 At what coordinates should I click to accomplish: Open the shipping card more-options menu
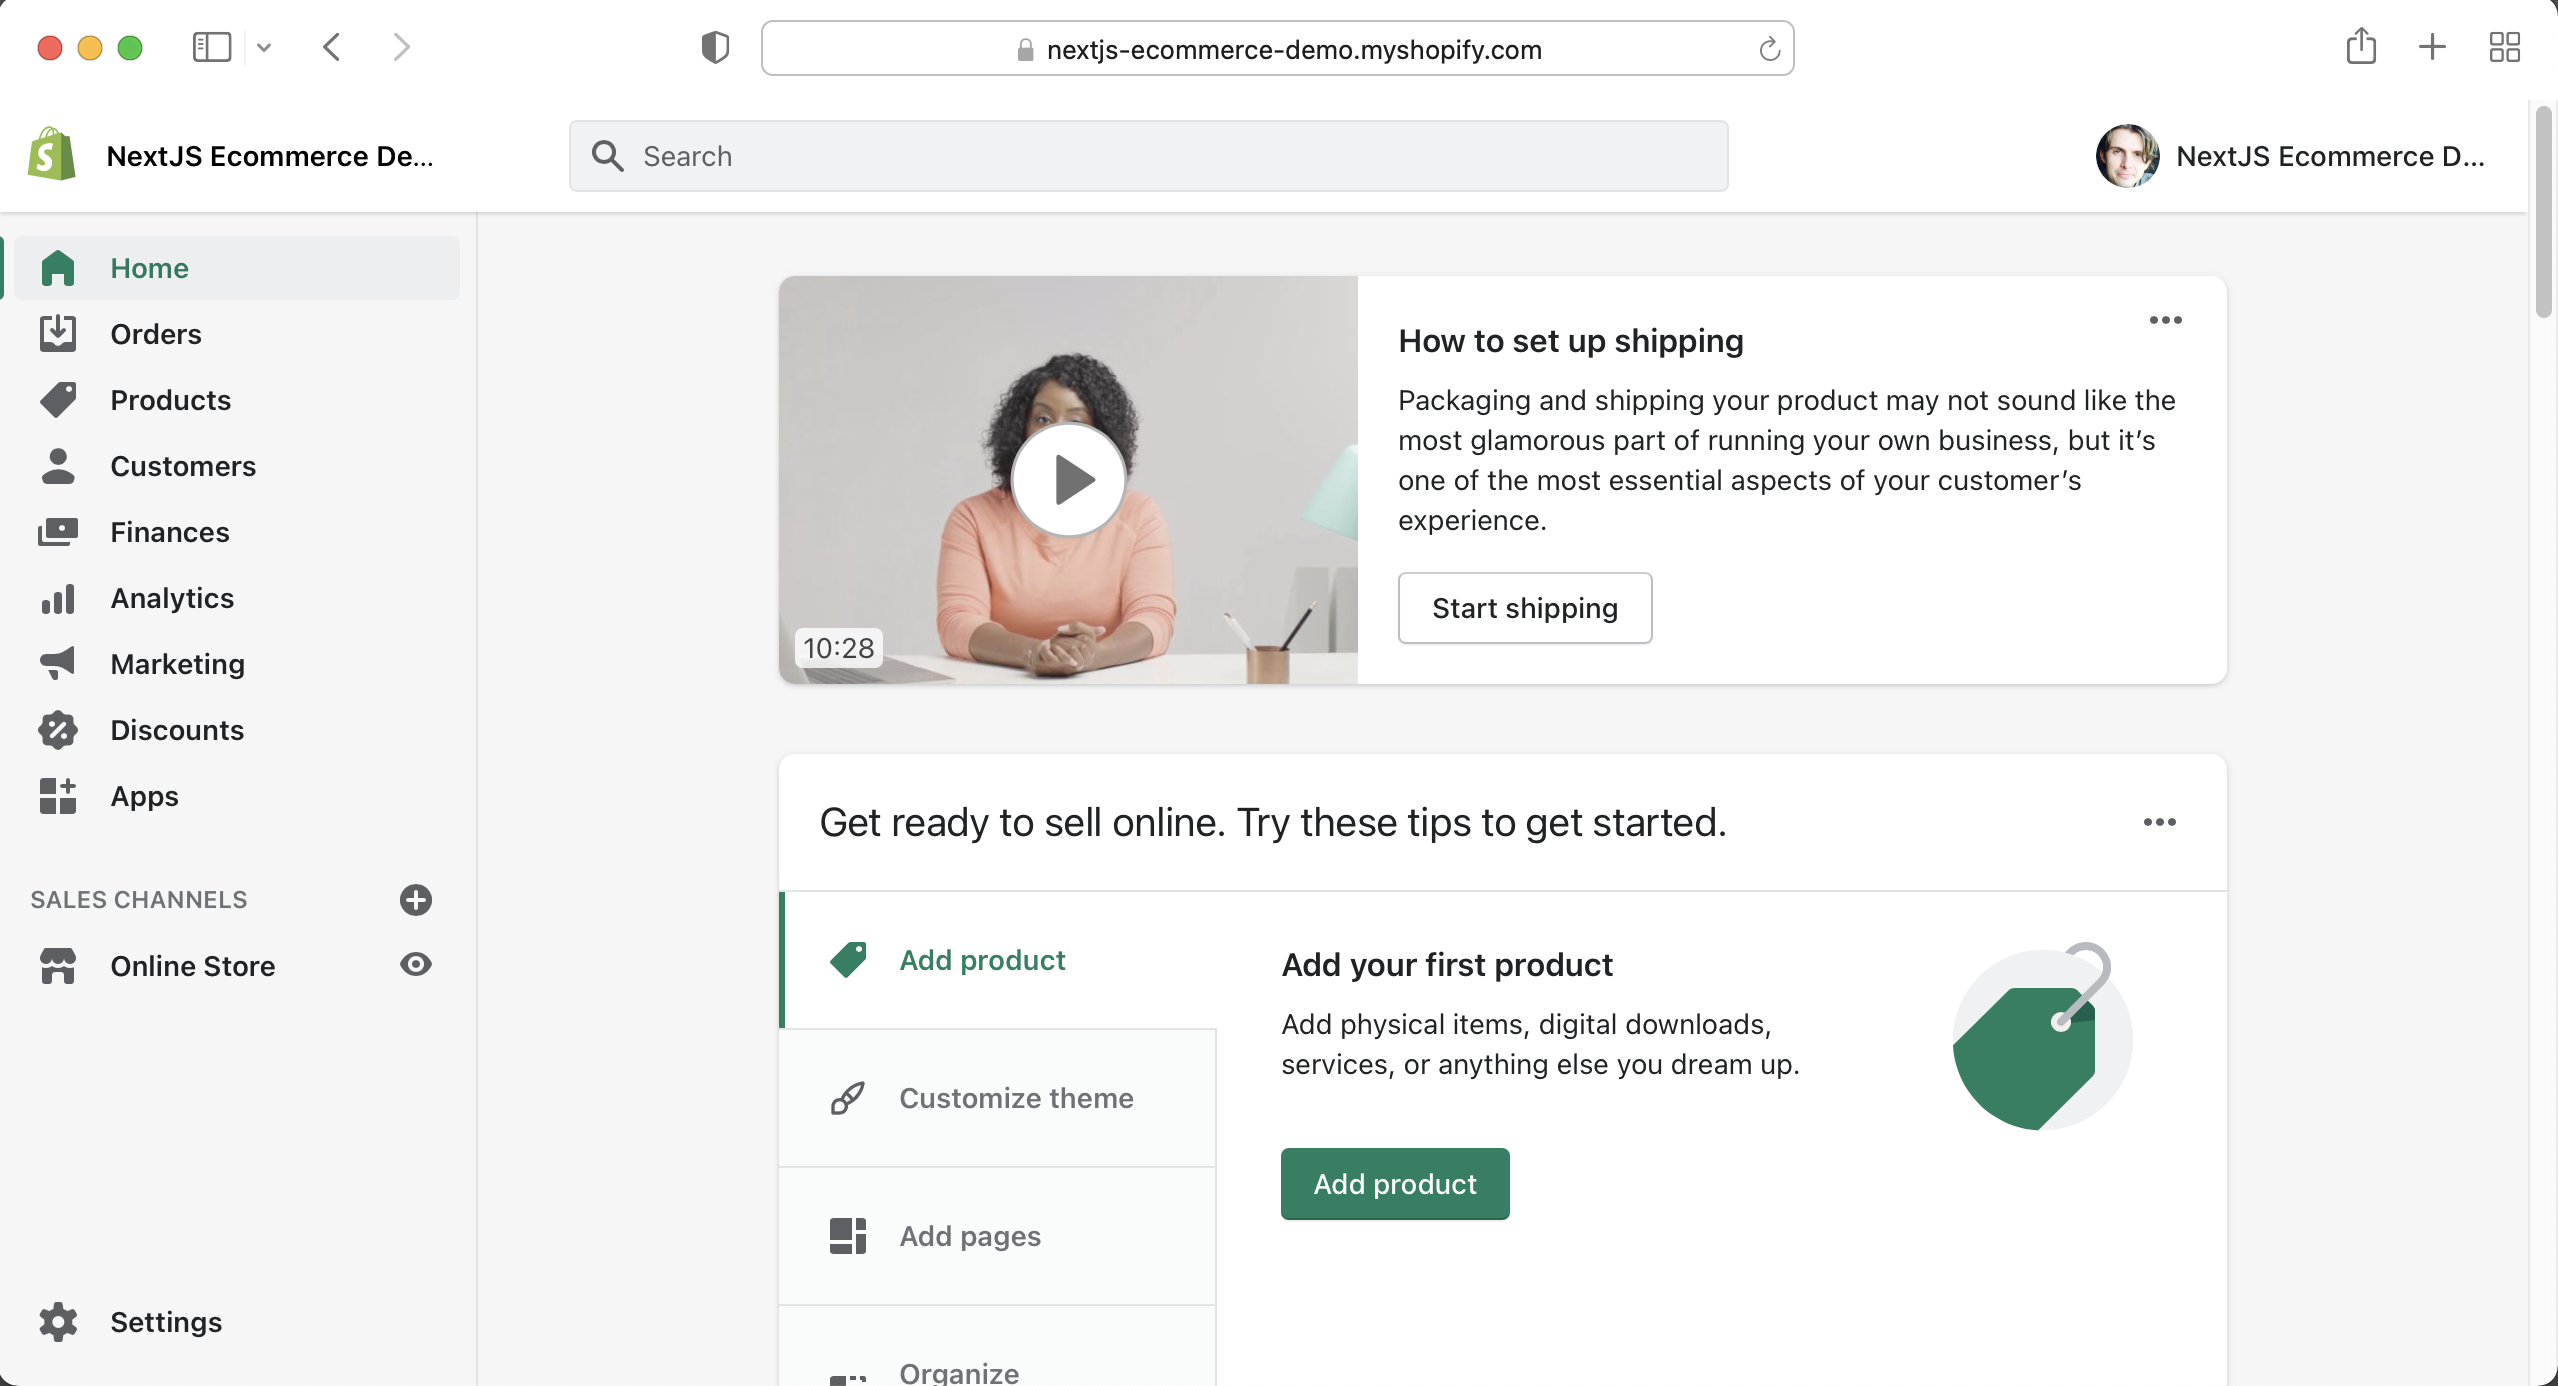coord(2166,320)
